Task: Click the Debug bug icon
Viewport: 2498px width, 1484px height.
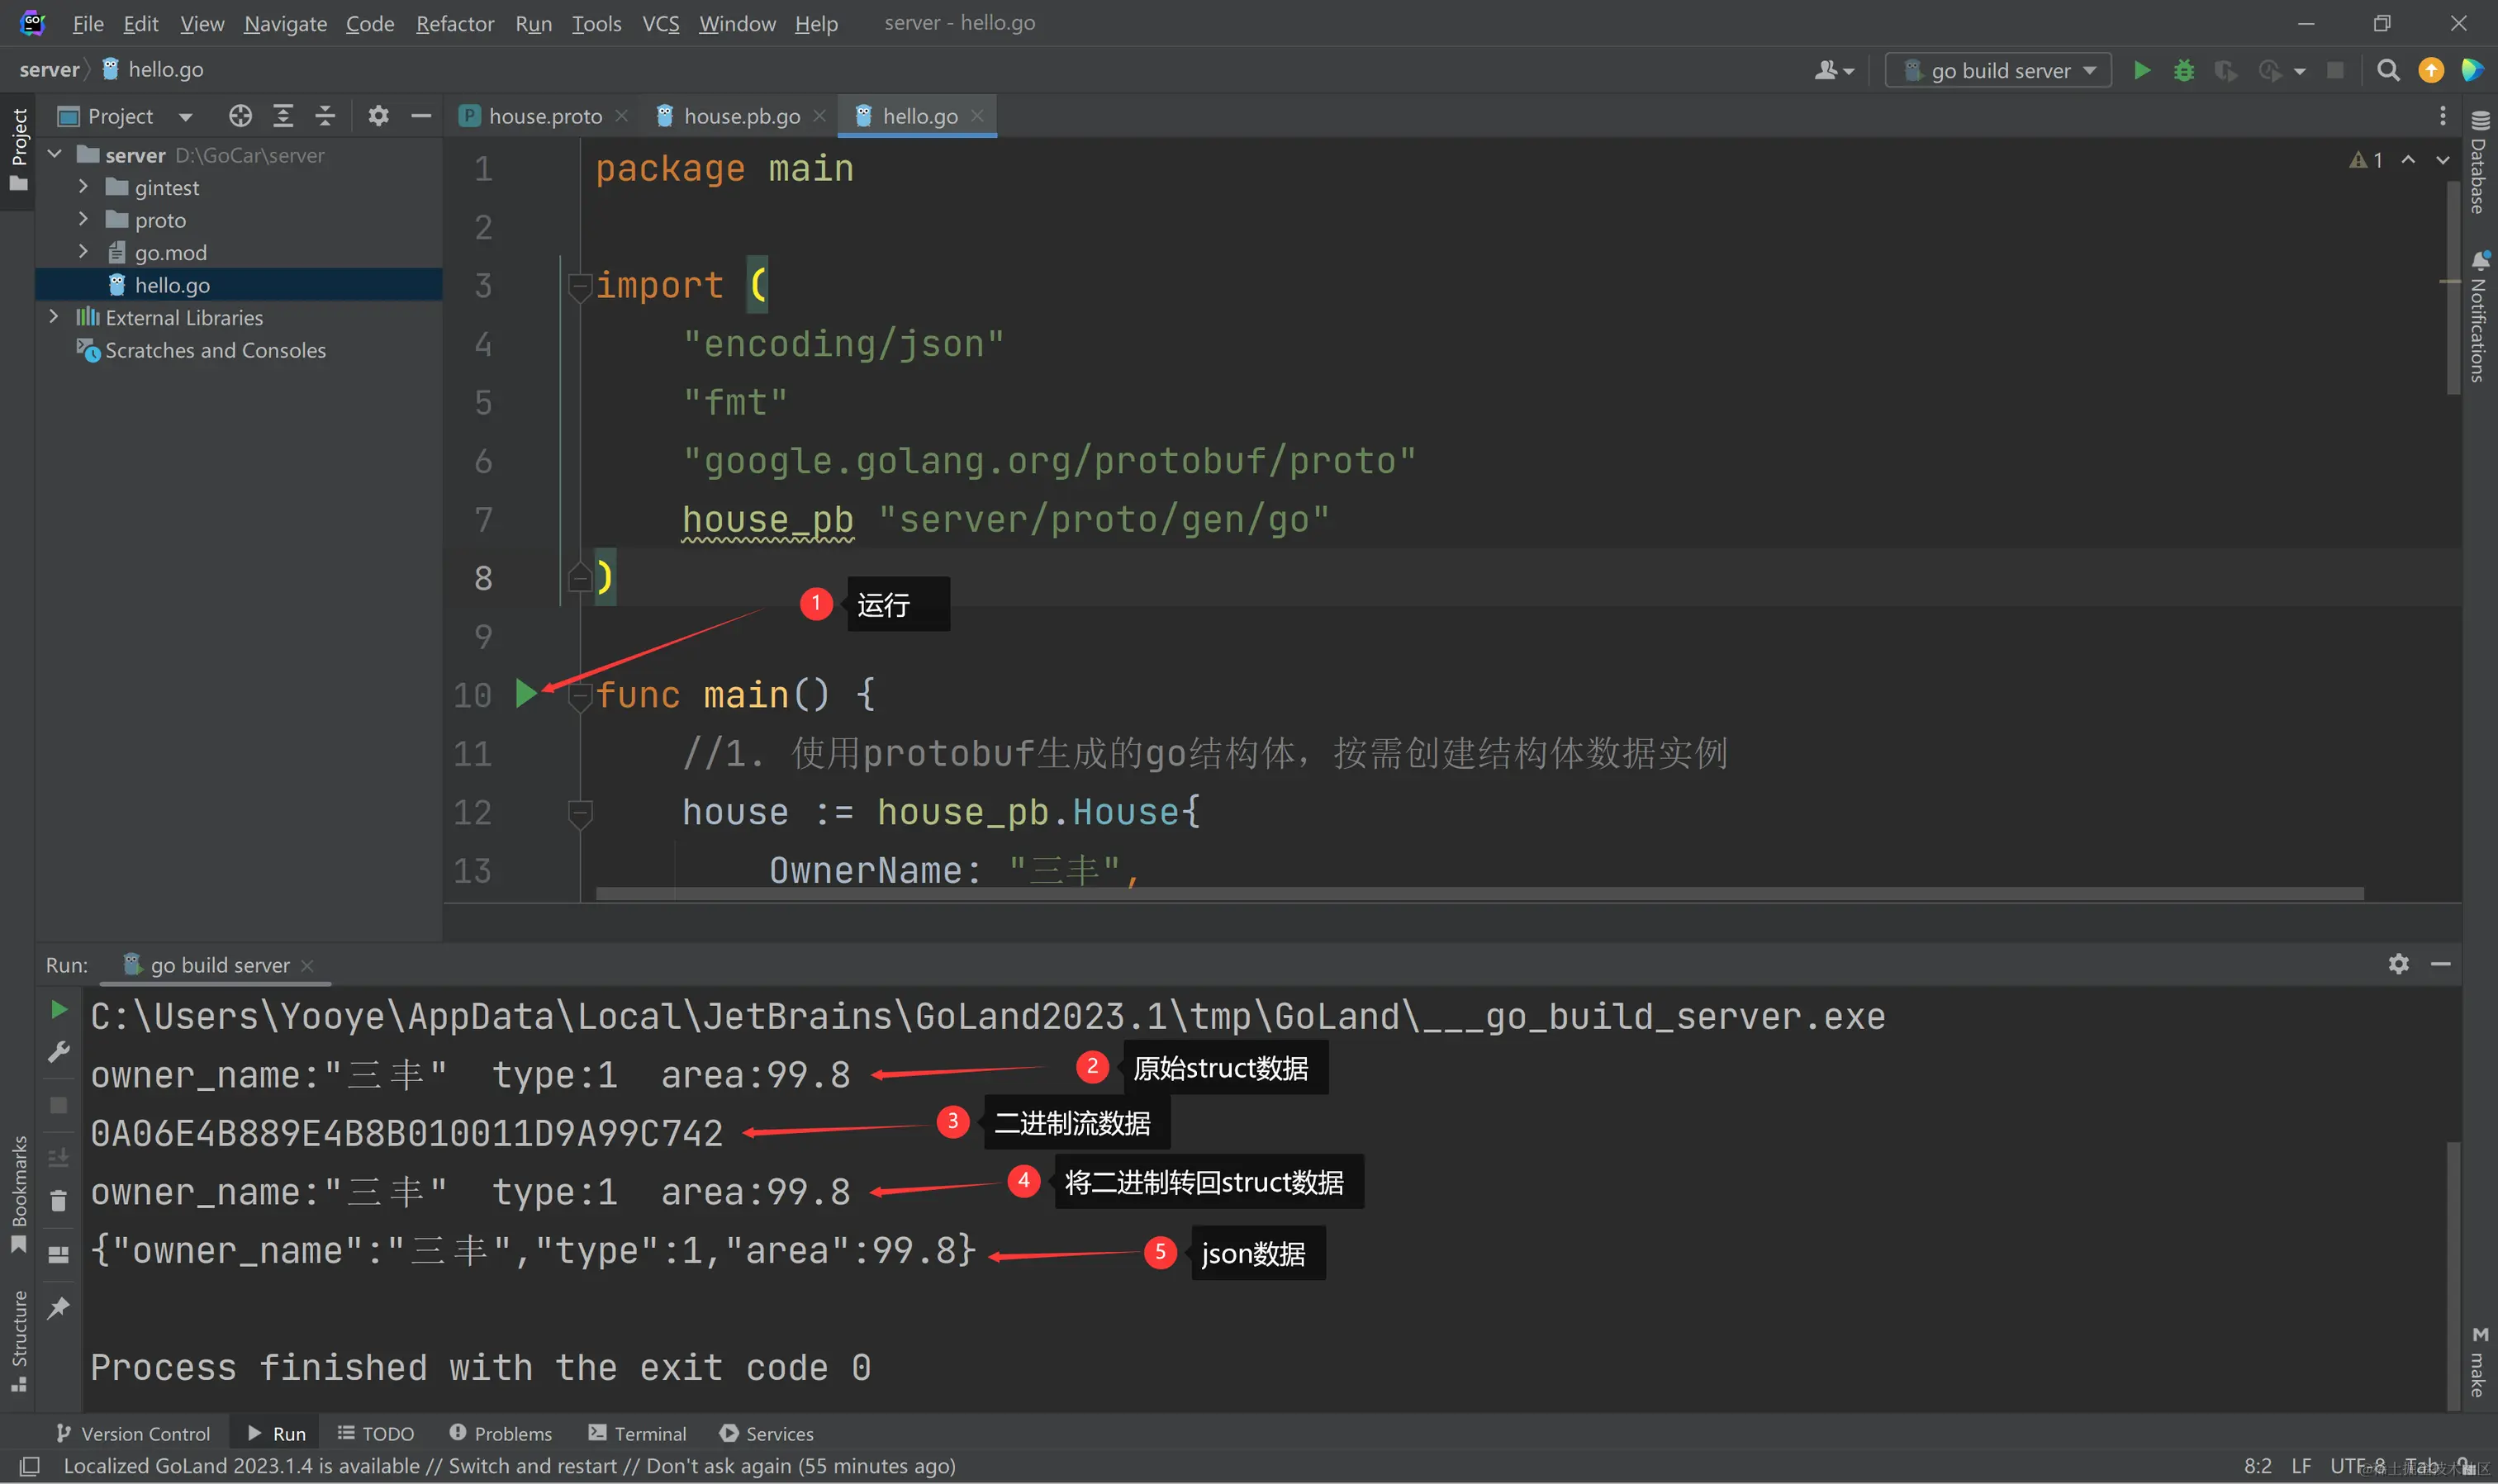Action: click(x=2183, y=70)
